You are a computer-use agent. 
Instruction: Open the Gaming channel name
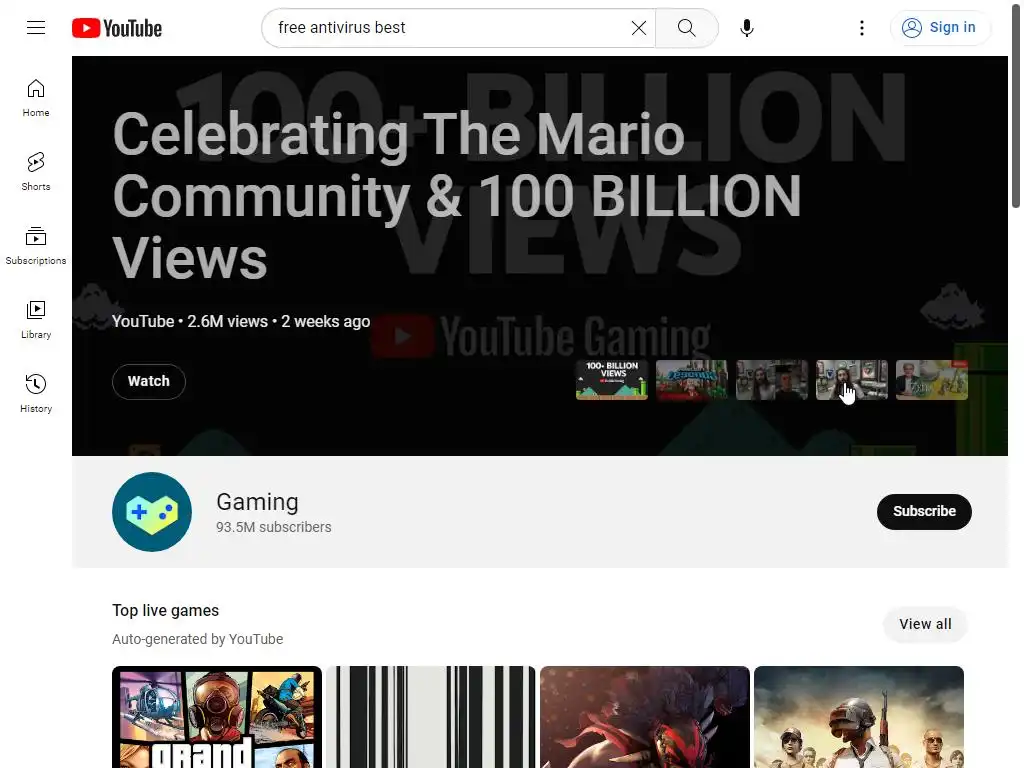257,502
